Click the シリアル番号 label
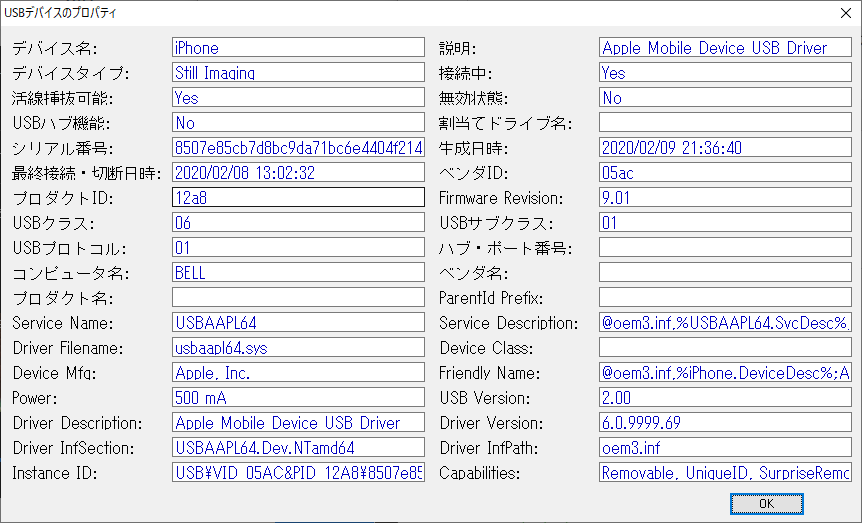The height and width of the screenshot is (523, 862). click(63, 148)
